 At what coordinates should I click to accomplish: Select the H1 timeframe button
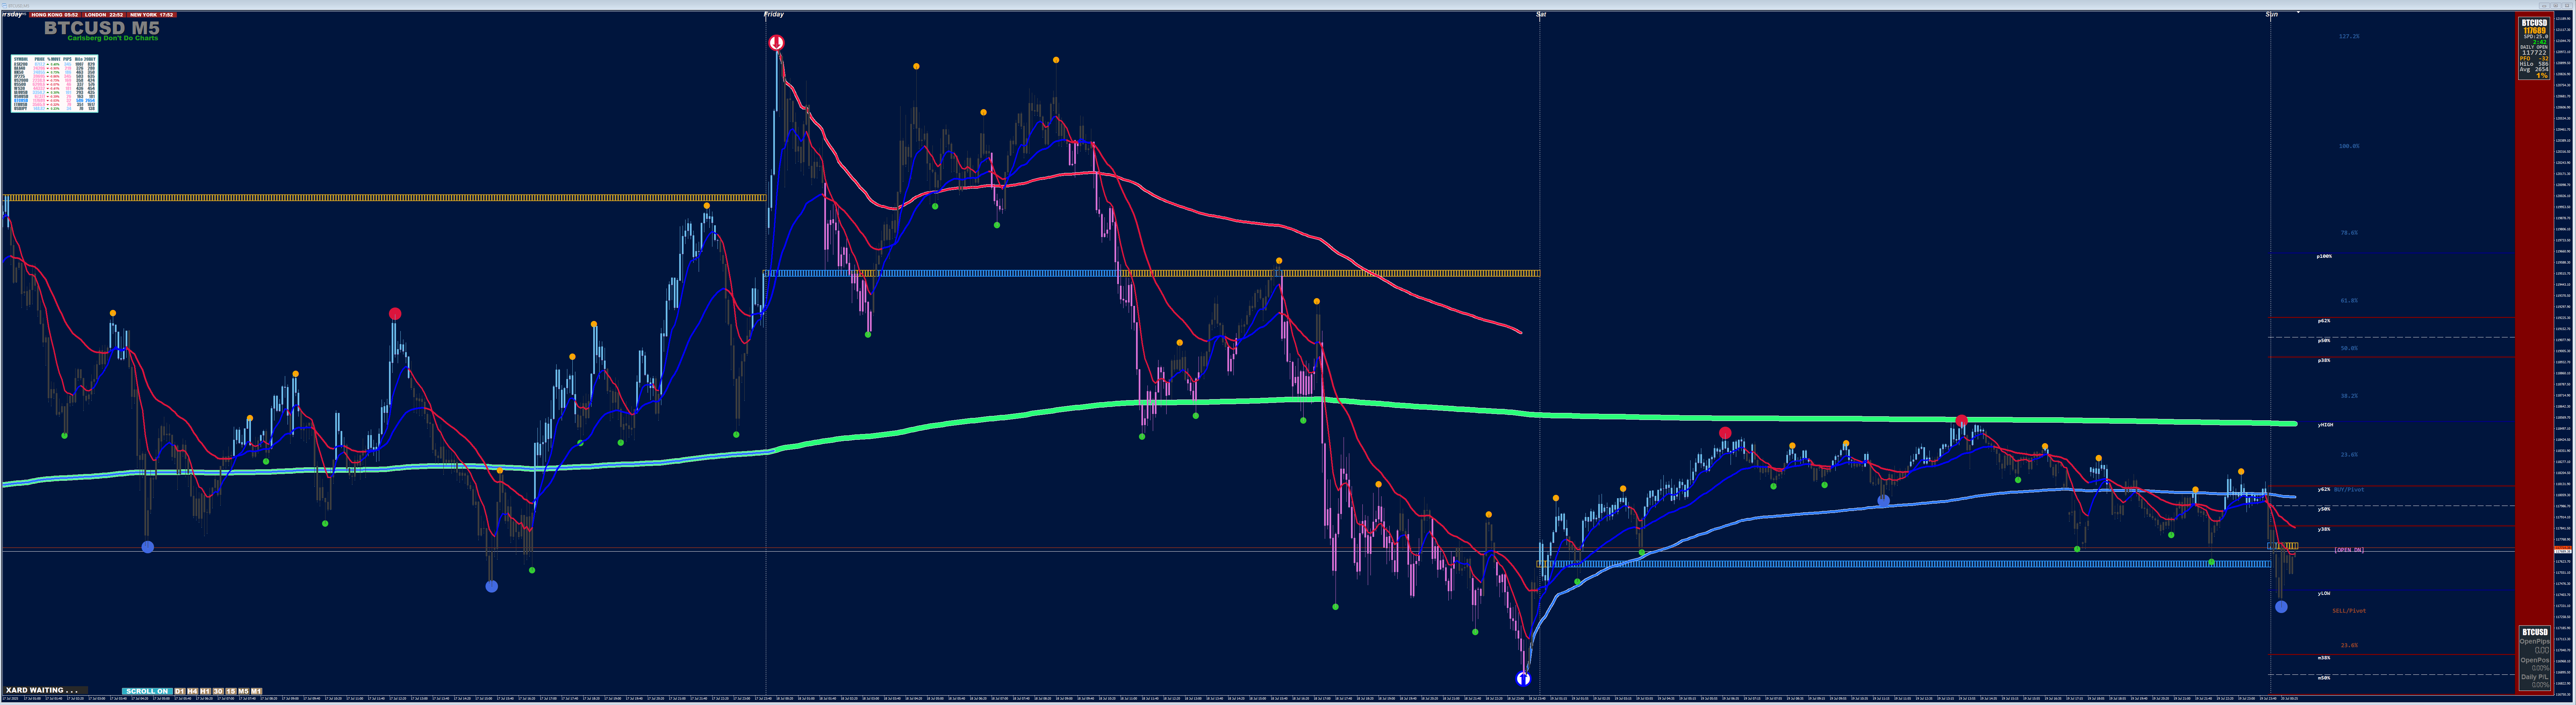tap(205, 691)
